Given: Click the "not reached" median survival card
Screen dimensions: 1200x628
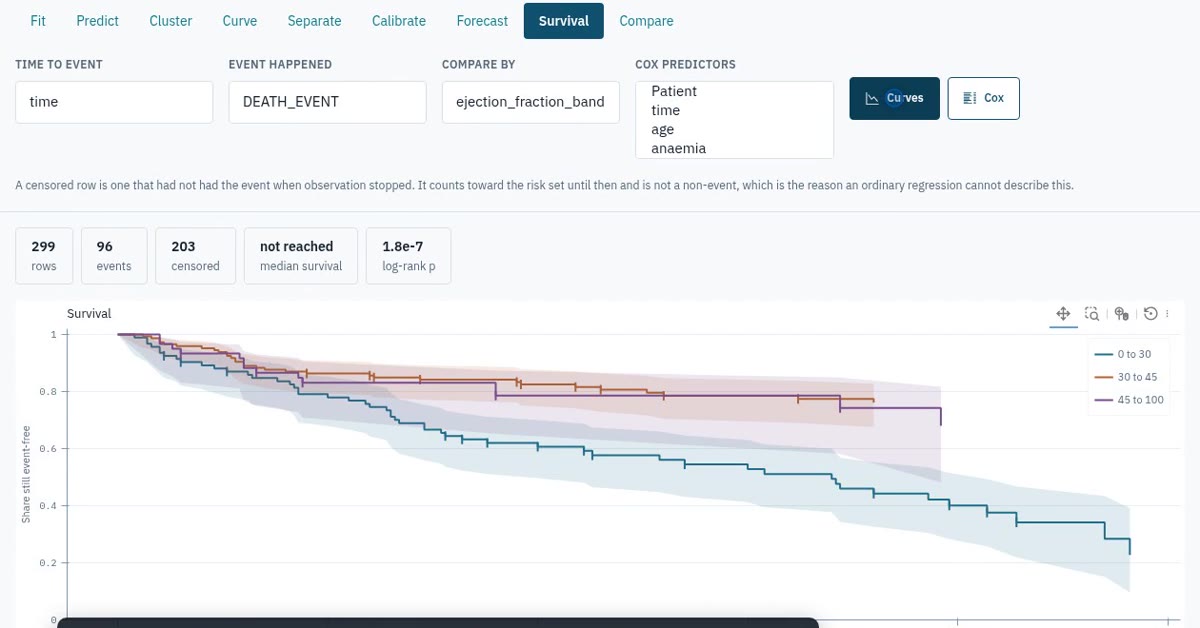Looking at the screenshot, I should [x=301, y=256].
